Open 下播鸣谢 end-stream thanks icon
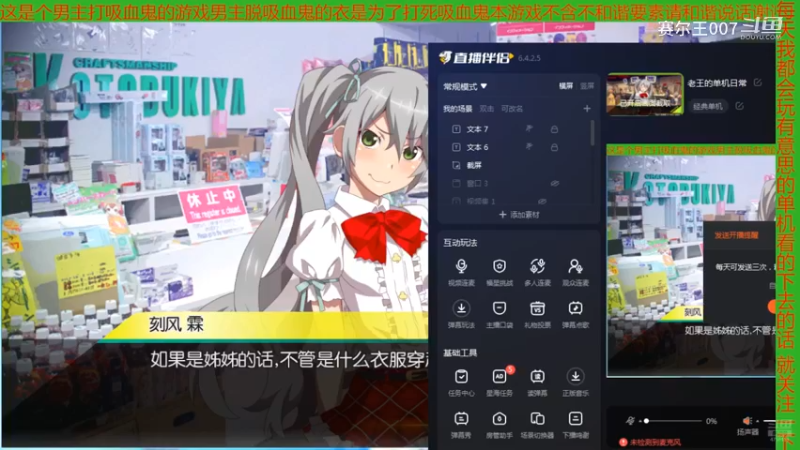The width and height of the screenshot is (800, 450). click(x=575, y=425)
